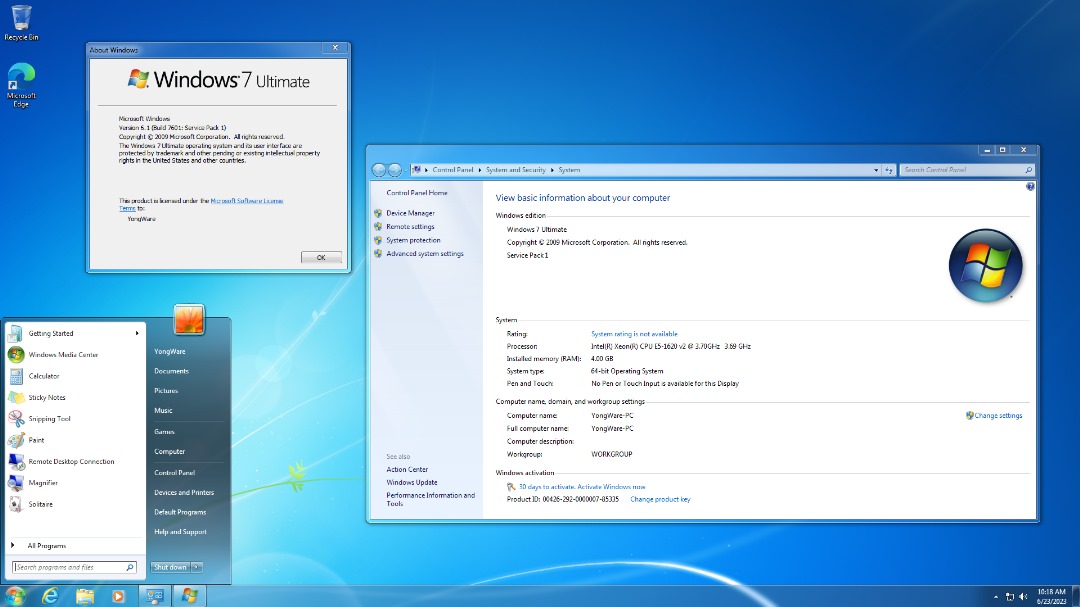Screen dimensions: 1080x607
Task: Open Internet Explorer from the taskbar
Action: [50, 596]
